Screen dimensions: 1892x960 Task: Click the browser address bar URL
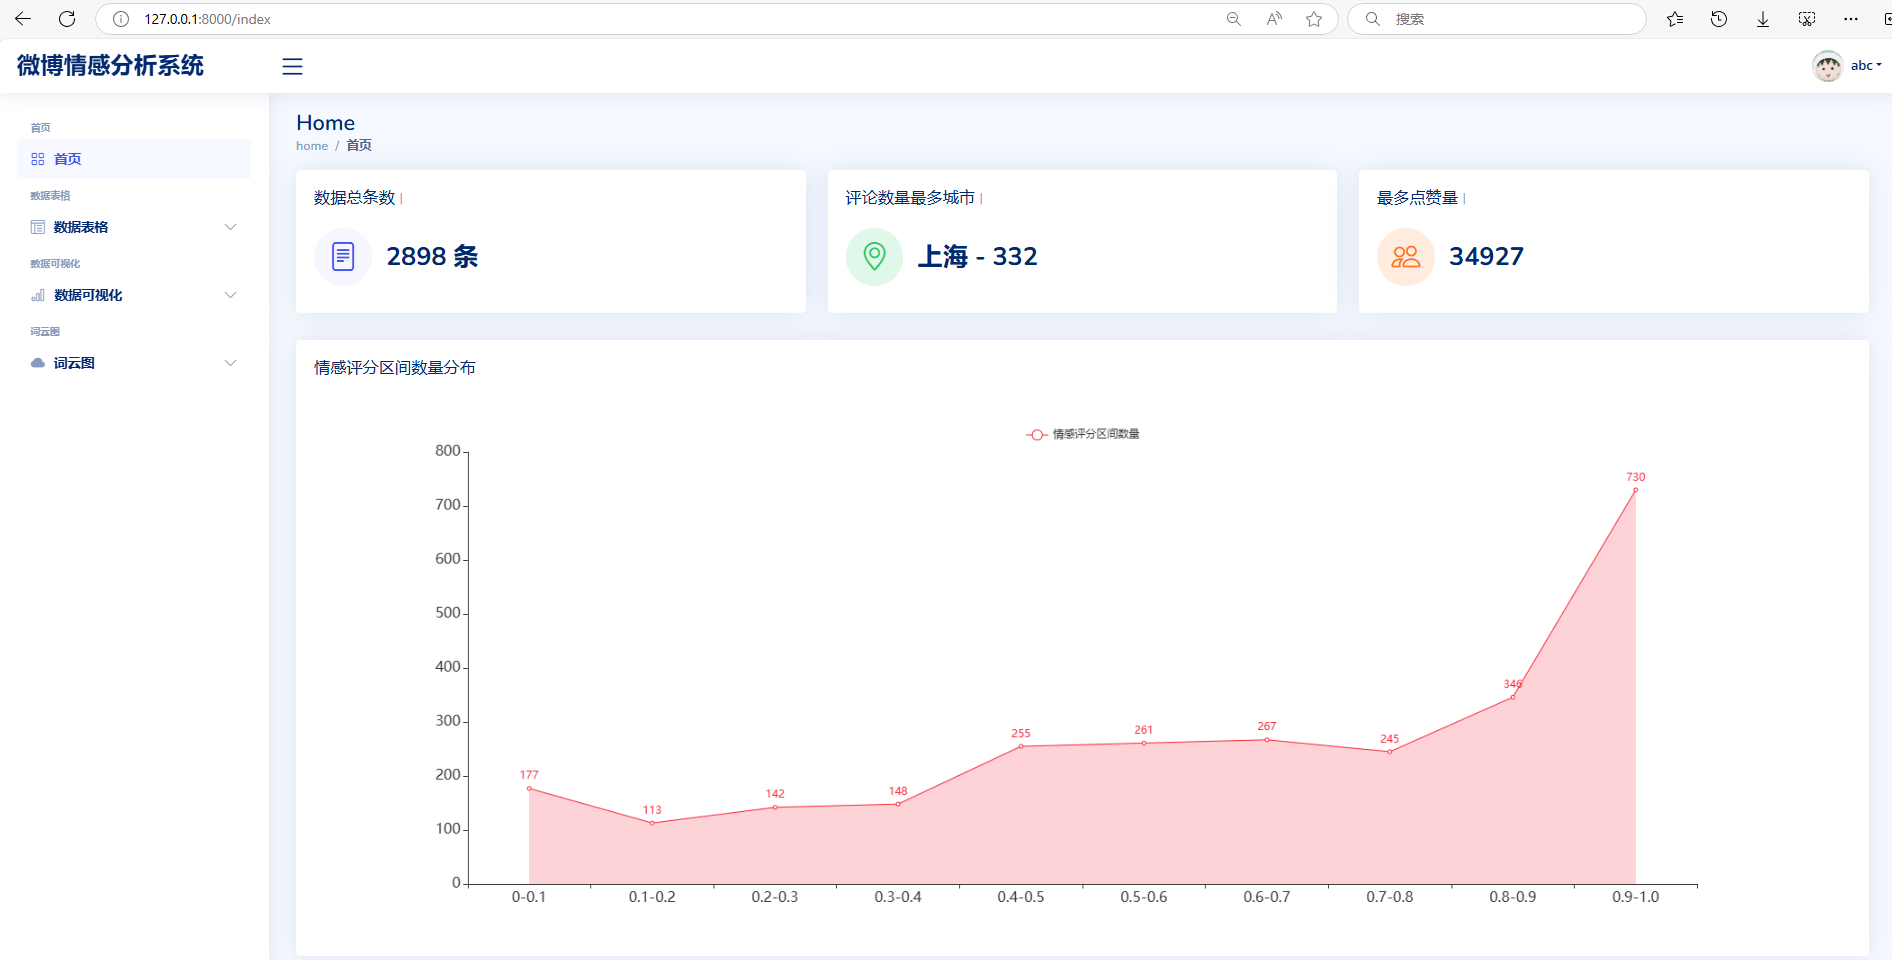pyautogui.click(x=207, y=19)
